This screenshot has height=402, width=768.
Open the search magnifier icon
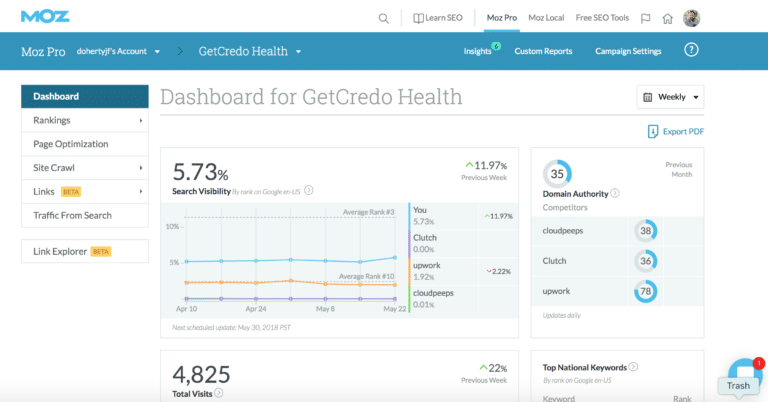pos(384,19)
